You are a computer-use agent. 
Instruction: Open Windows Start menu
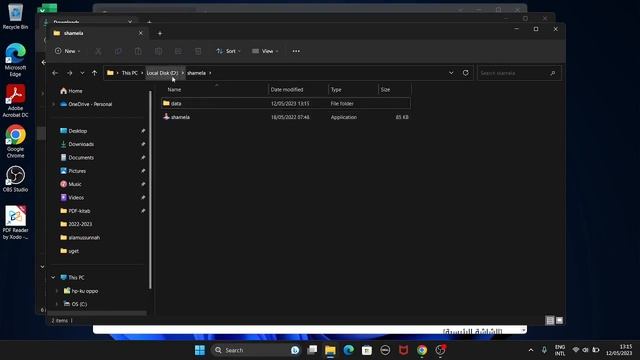[200, 350]
